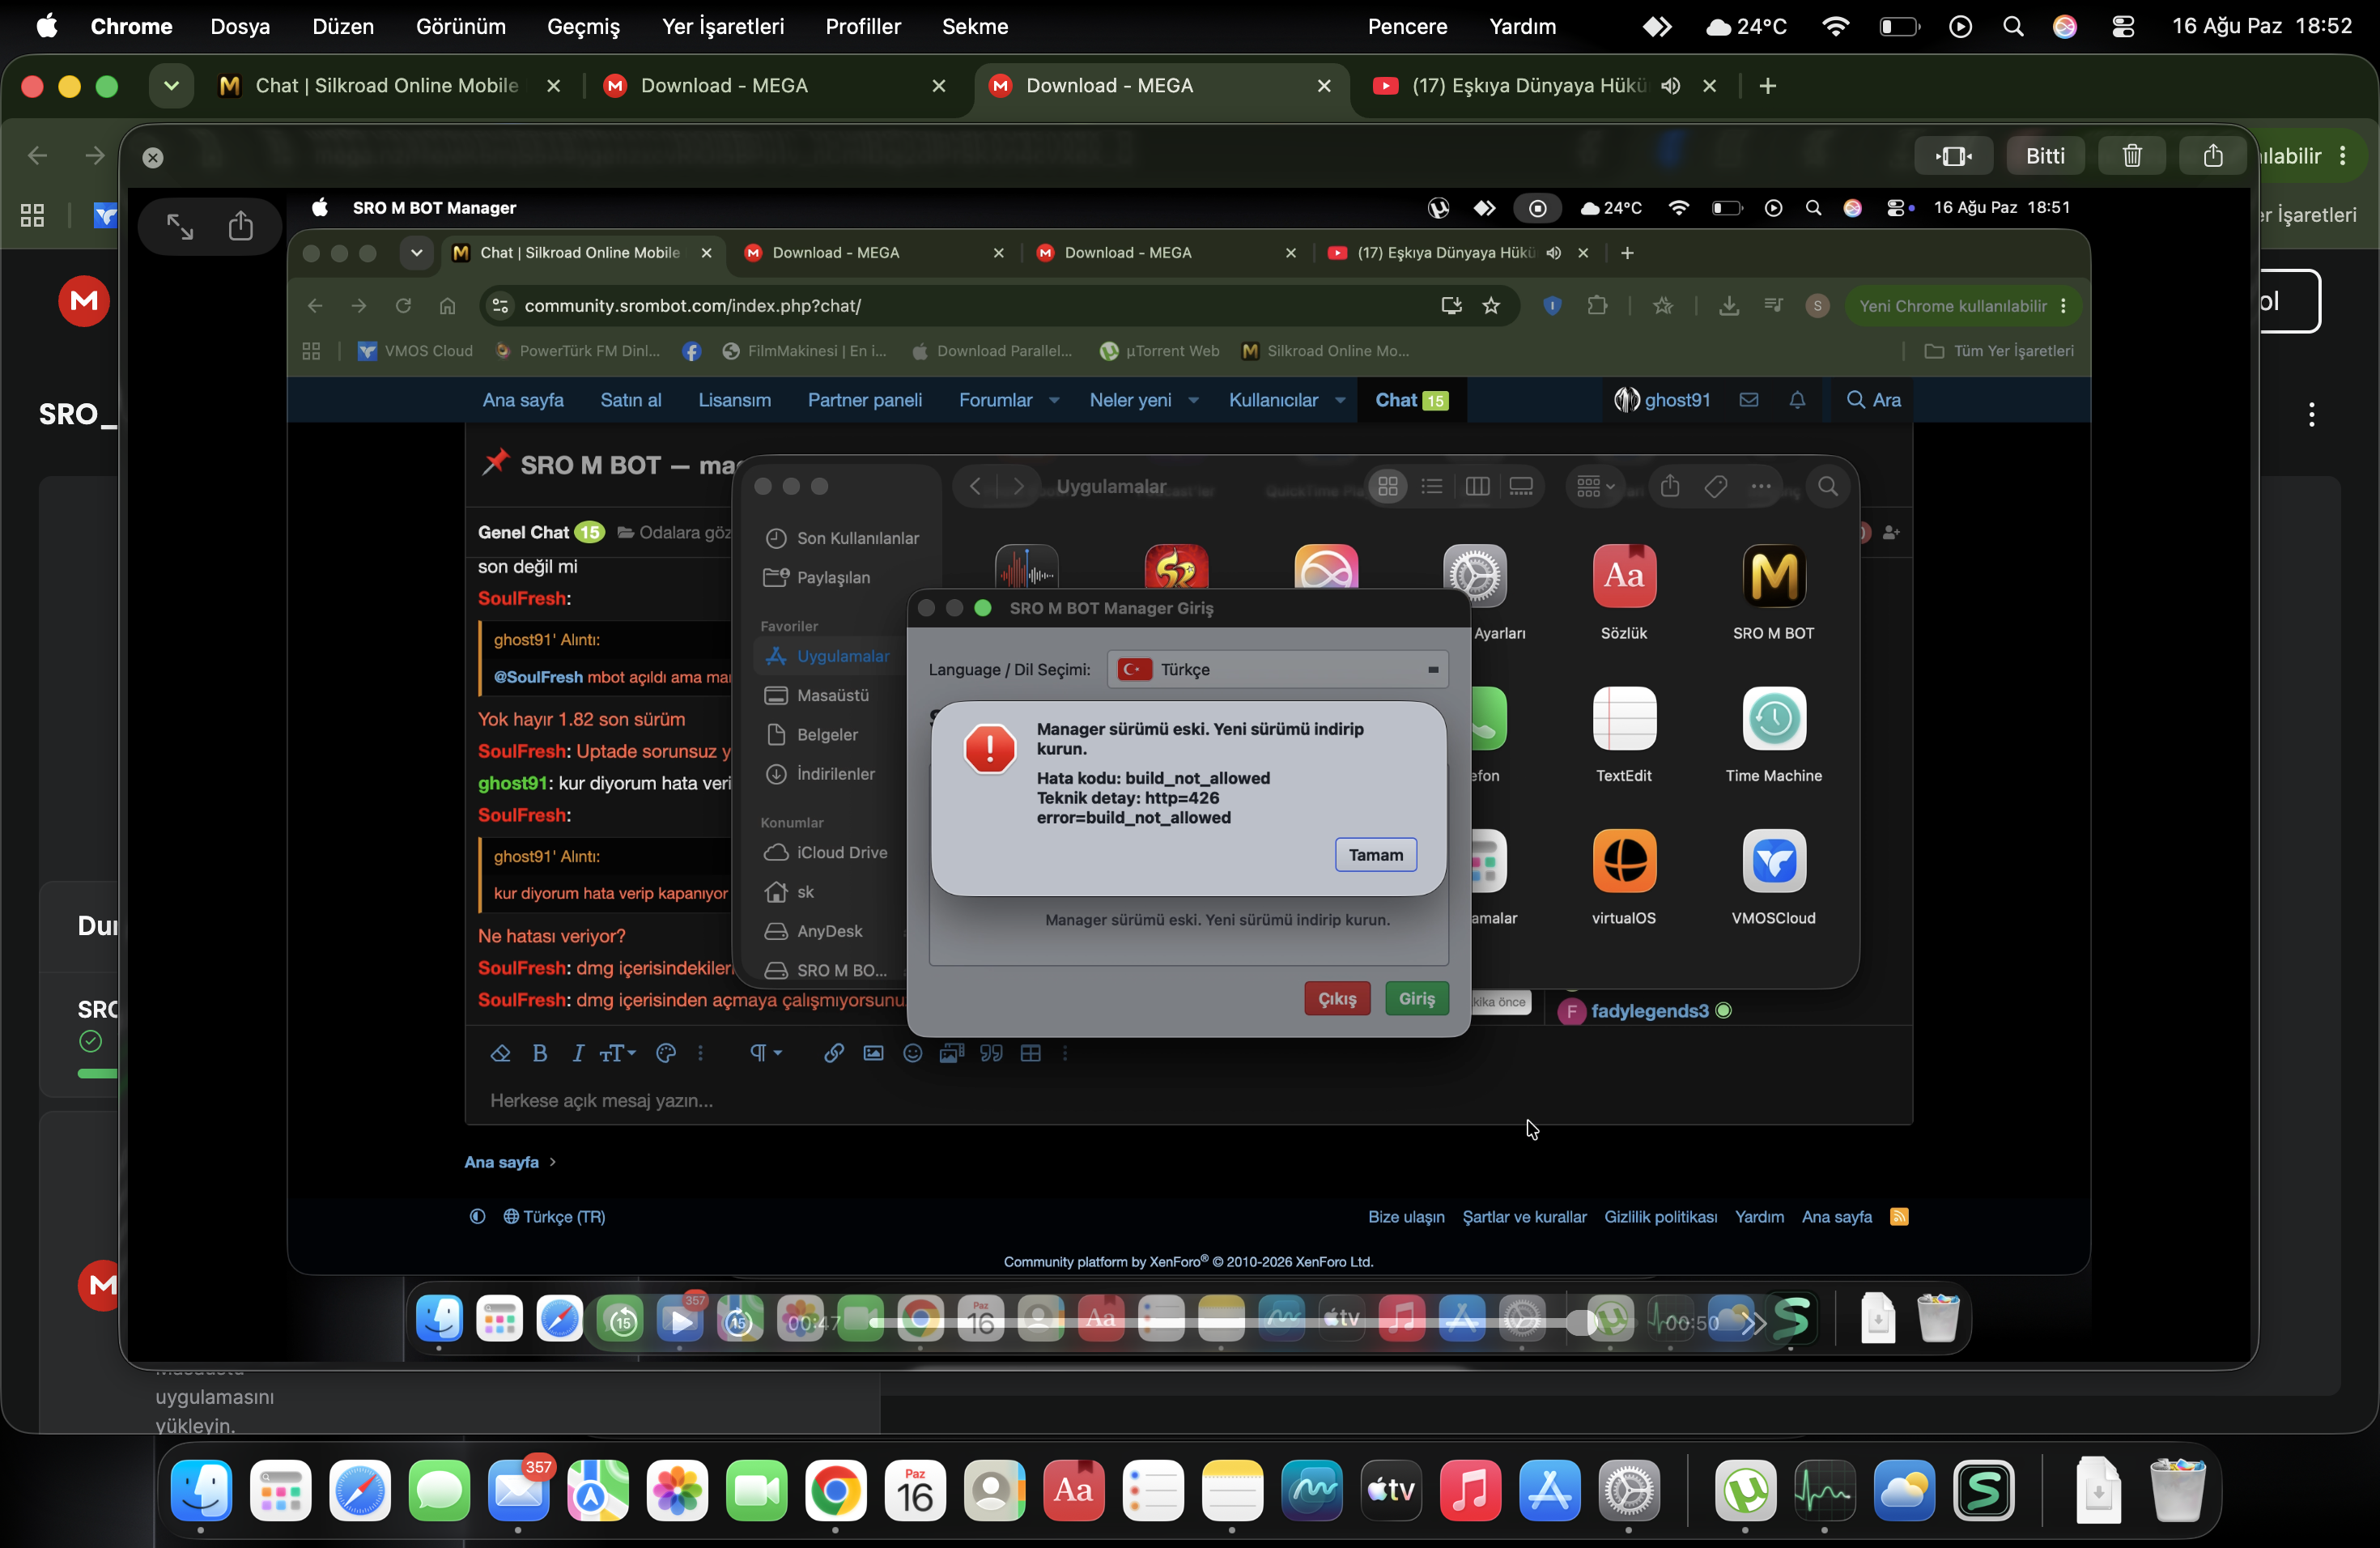Expand the preview using the diagonal arrows icon
Image resolution: width=2380 pixels, height=1548 pixels.
click(x=180, y=227)
